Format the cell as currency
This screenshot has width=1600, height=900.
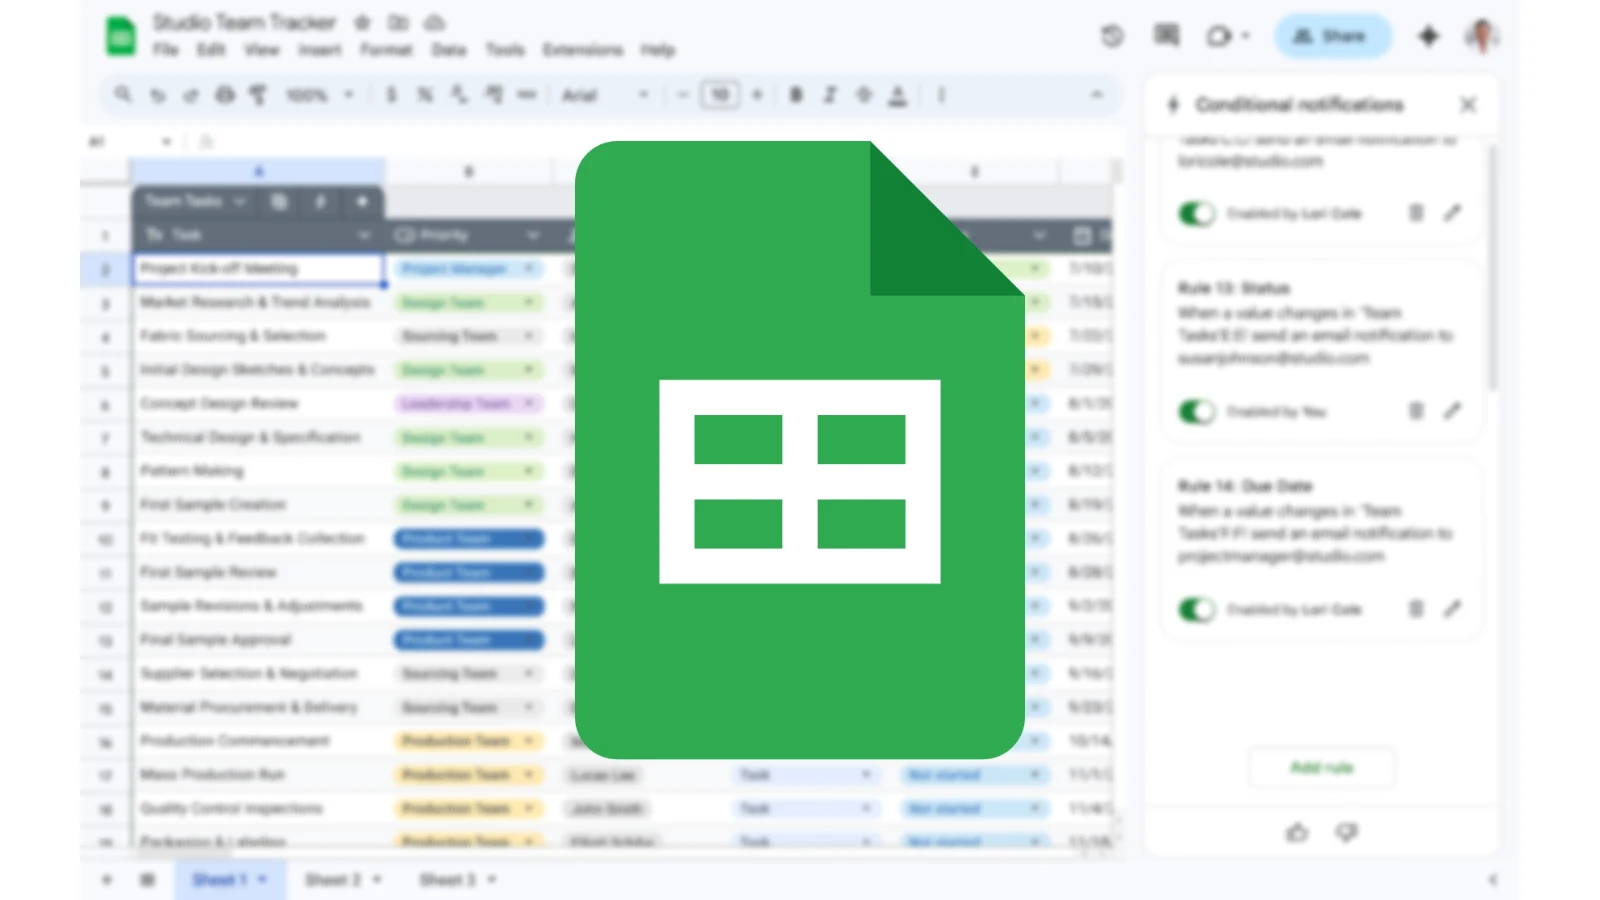(x=391, y=95)
